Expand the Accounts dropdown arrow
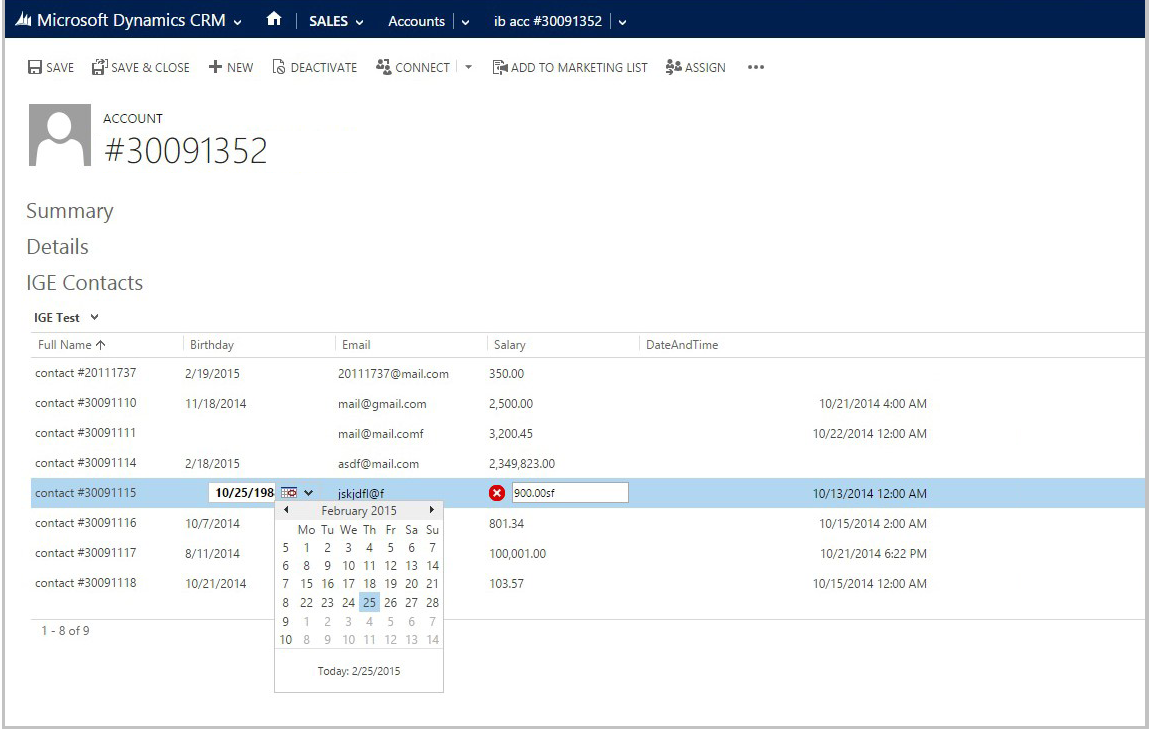 tap(465, 22)
